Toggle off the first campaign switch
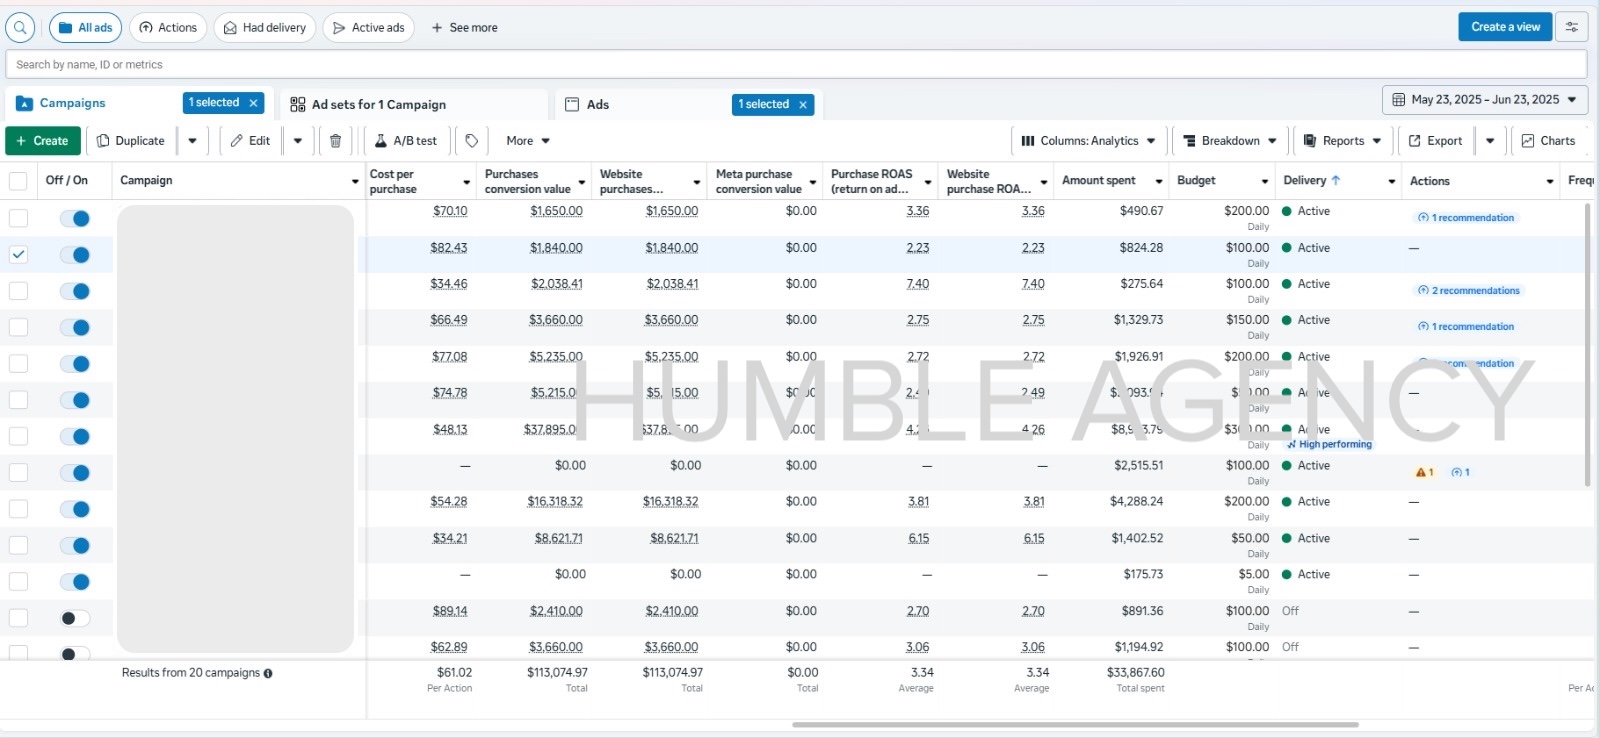Image resolution: width=1600 pixels, height=738 pixels. click(75, 218)
